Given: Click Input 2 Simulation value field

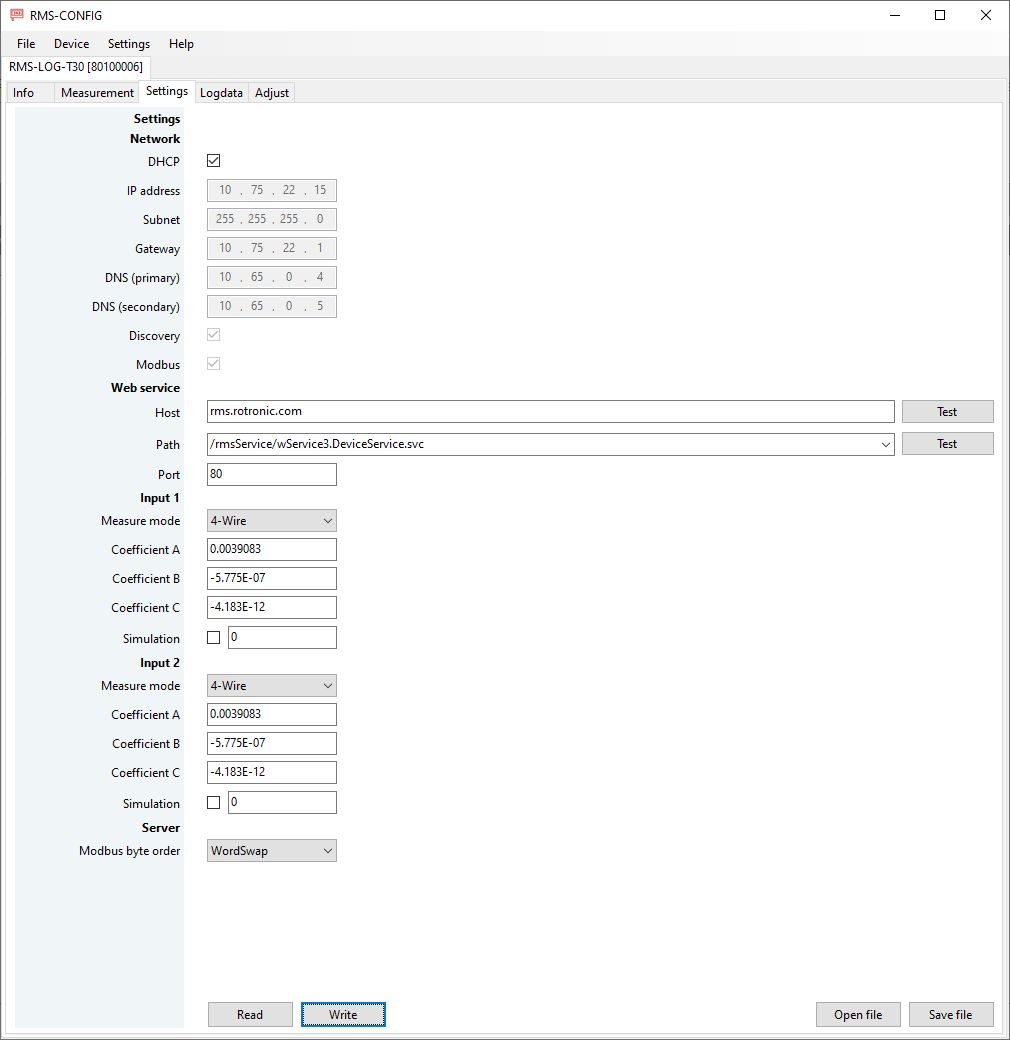Looking at the screenshot, I should [283, 803].
